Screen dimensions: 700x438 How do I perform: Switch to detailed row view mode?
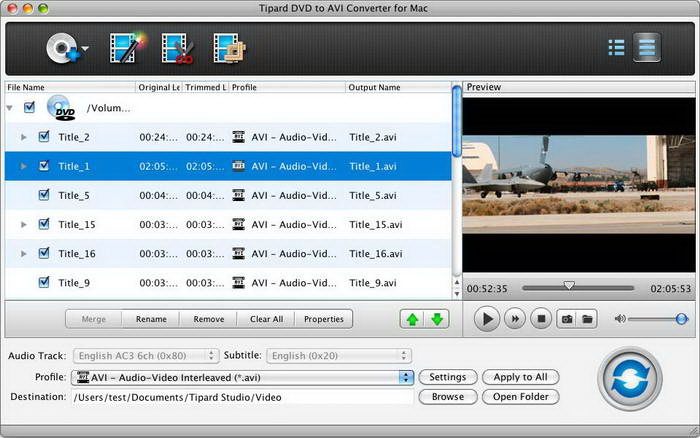click(x=647, y=47)
